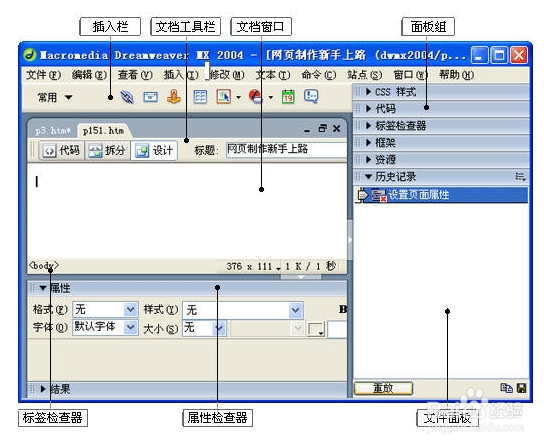Open the 样式 dropdown

(x=296, y=310)
